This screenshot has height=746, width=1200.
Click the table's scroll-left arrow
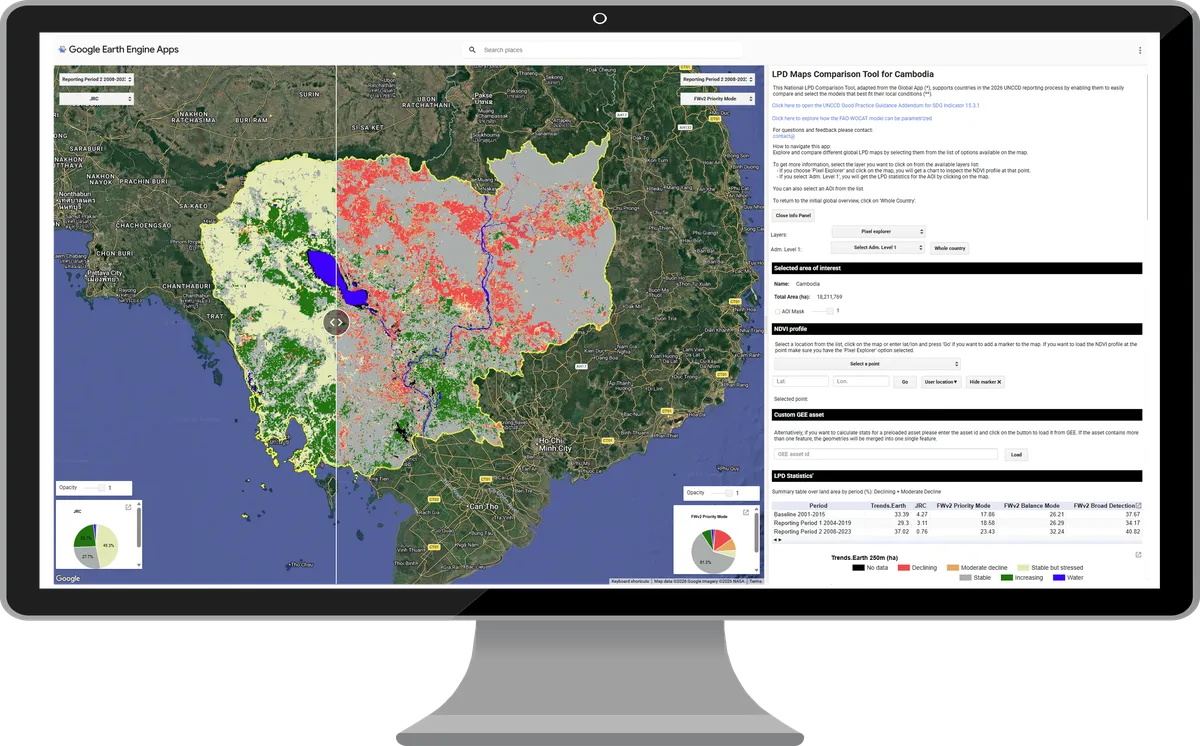[776, 539]
